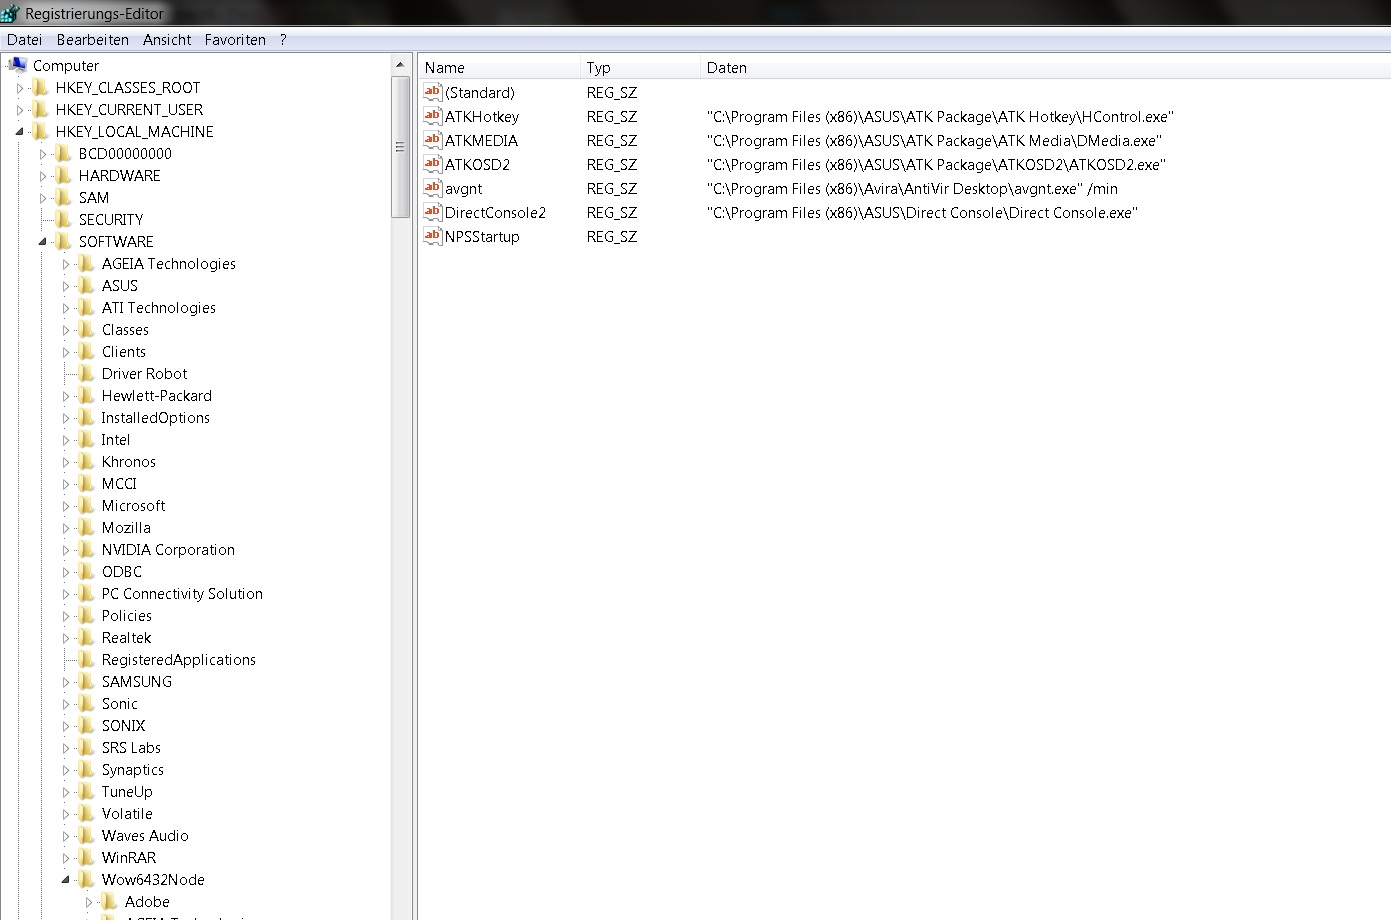
Task: Click the HKEY_CURRENT_USER folder icon
Action: pyautogui.click(x=41, y=109)
